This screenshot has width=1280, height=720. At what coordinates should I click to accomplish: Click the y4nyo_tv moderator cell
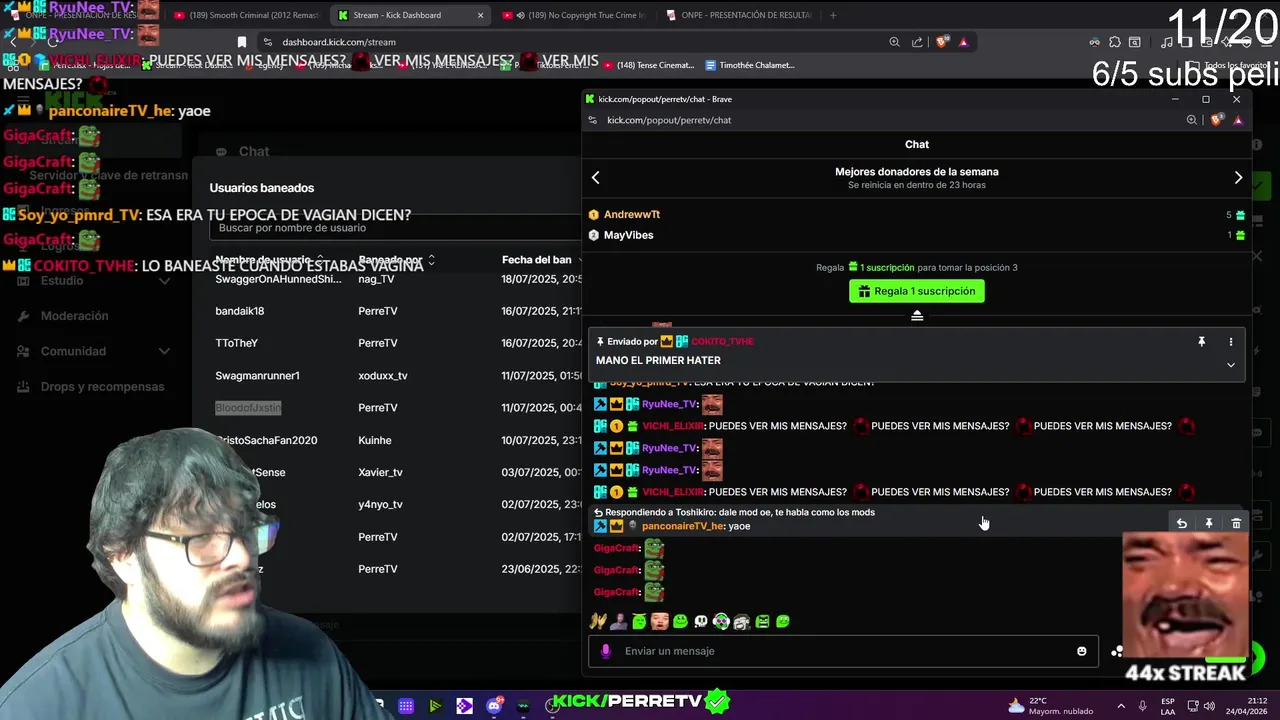(x=380, y=505)
